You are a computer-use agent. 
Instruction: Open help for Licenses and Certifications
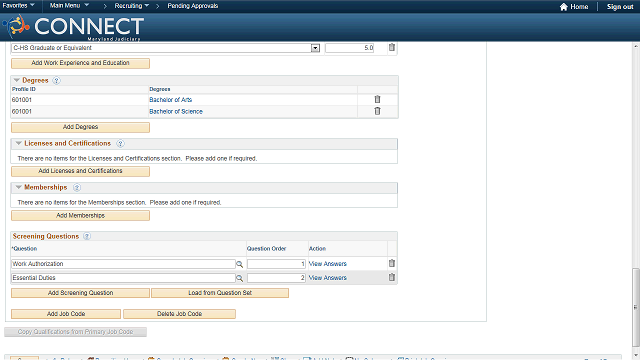coord(120,143)
